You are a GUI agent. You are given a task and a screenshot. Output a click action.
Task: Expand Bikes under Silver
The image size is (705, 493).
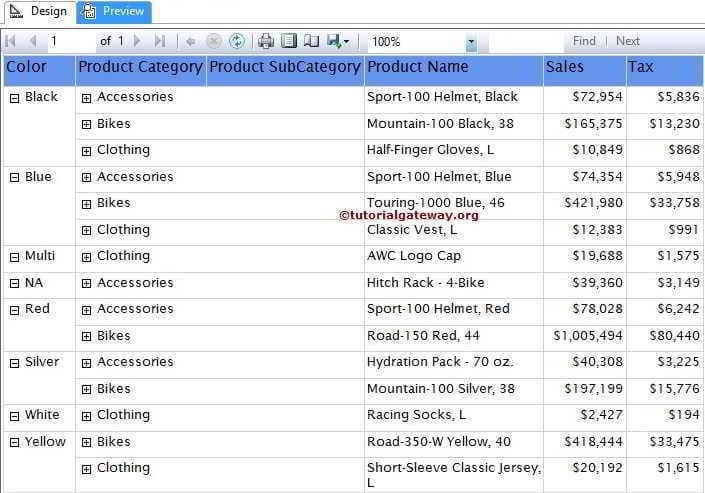coord(86,390)
